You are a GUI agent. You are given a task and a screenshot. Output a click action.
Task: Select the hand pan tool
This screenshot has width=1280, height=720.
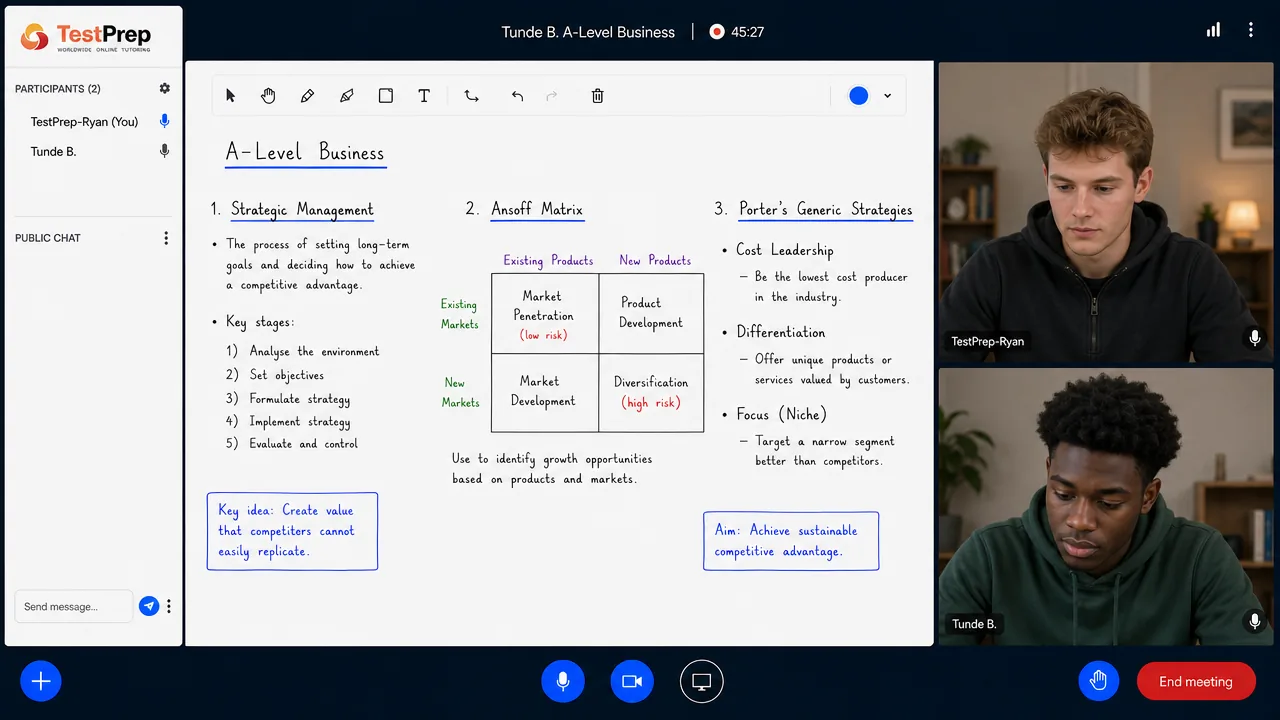pos(268,96)
